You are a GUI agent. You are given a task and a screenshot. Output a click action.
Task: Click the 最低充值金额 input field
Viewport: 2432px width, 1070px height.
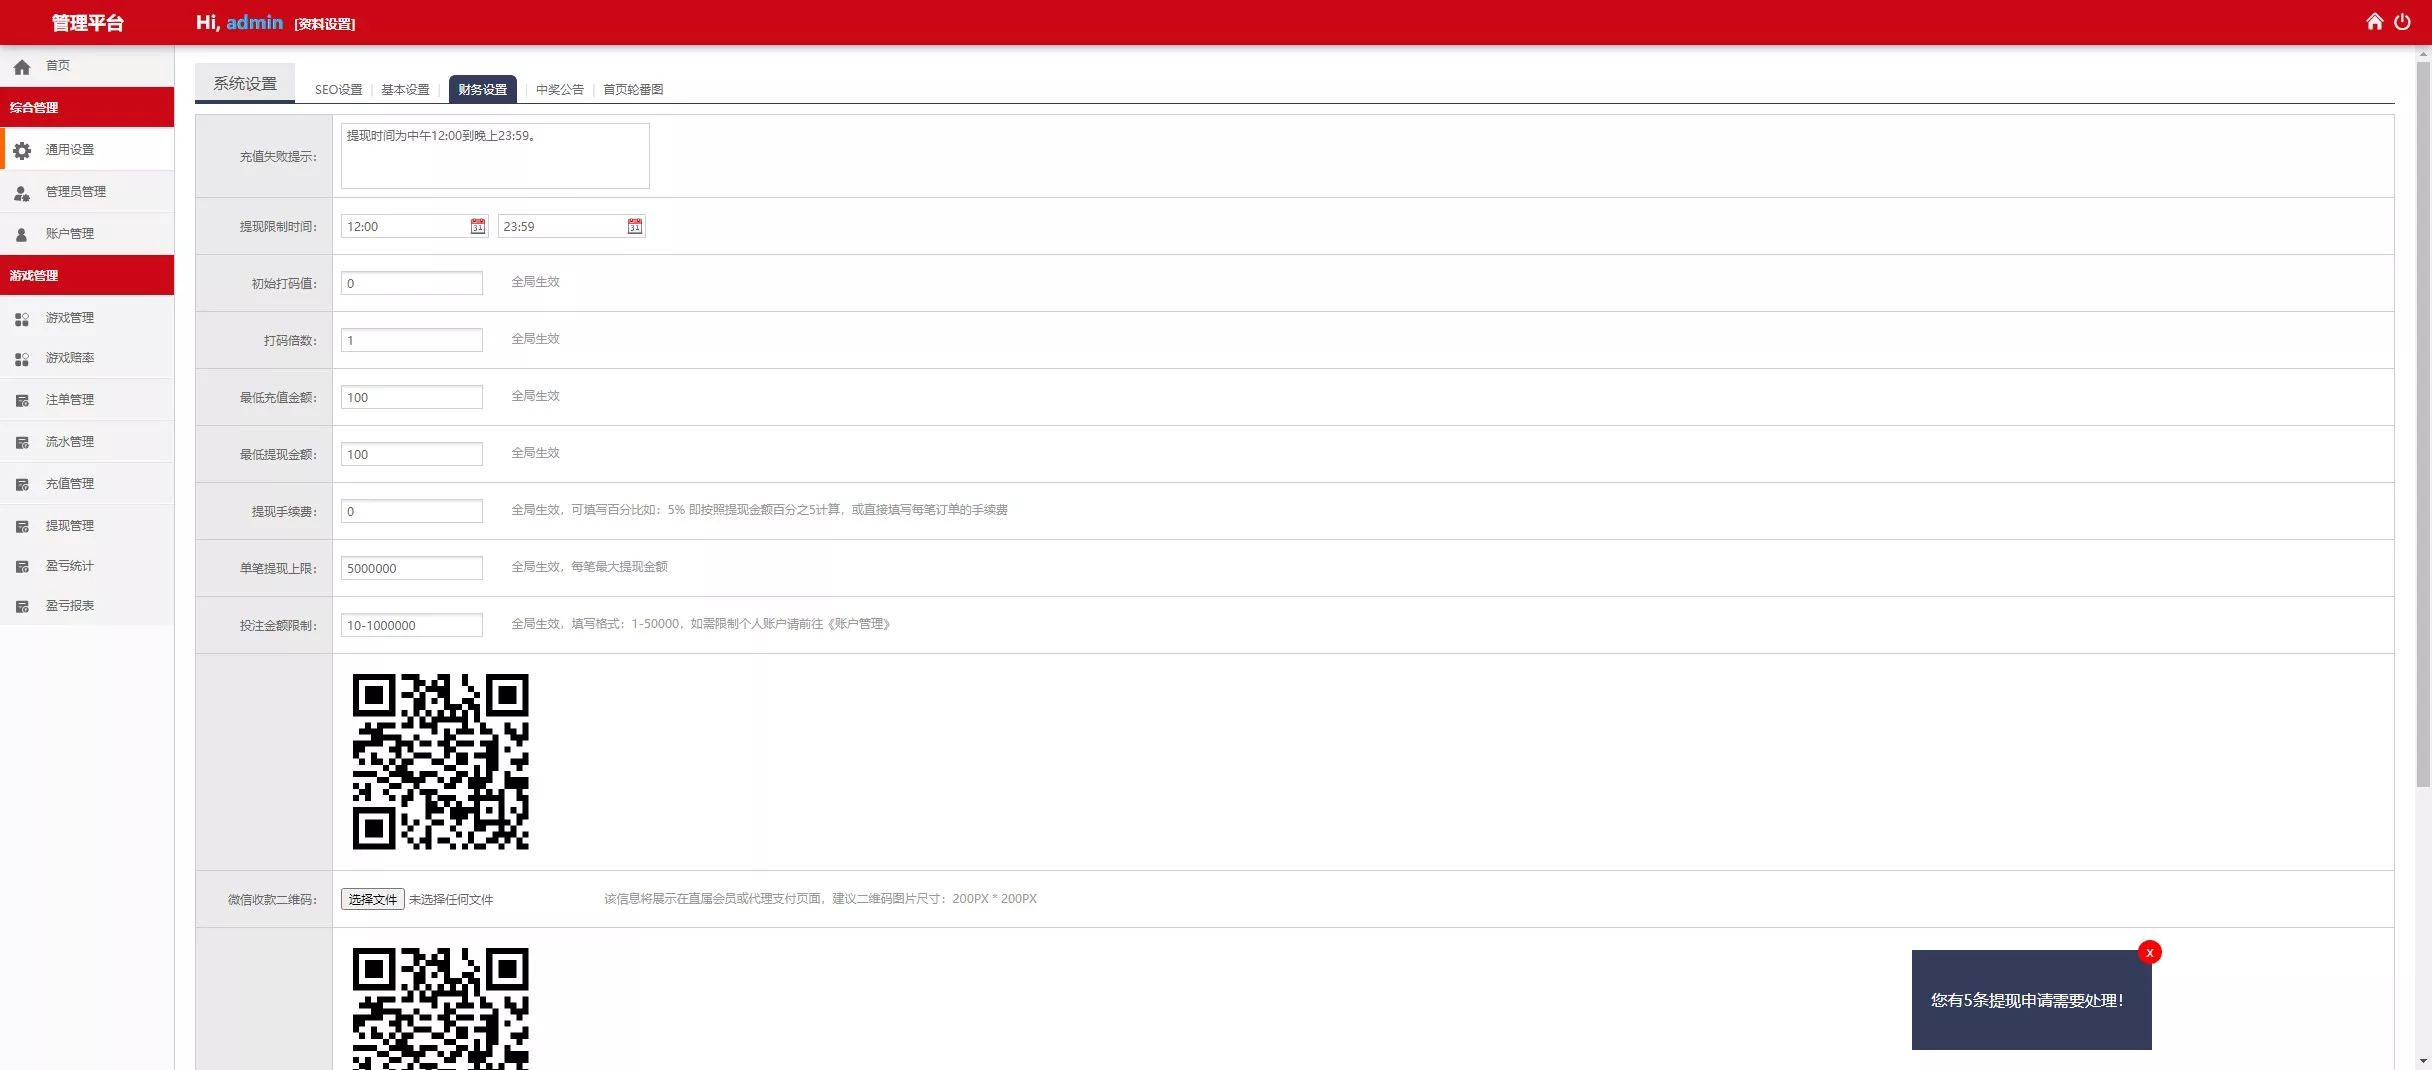point(411,397)
